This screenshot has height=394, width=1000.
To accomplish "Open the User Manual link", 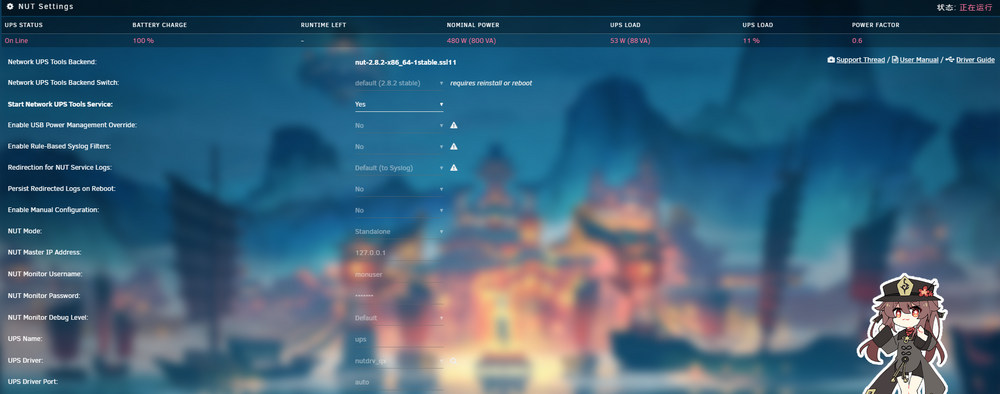I will coord(919,60).
